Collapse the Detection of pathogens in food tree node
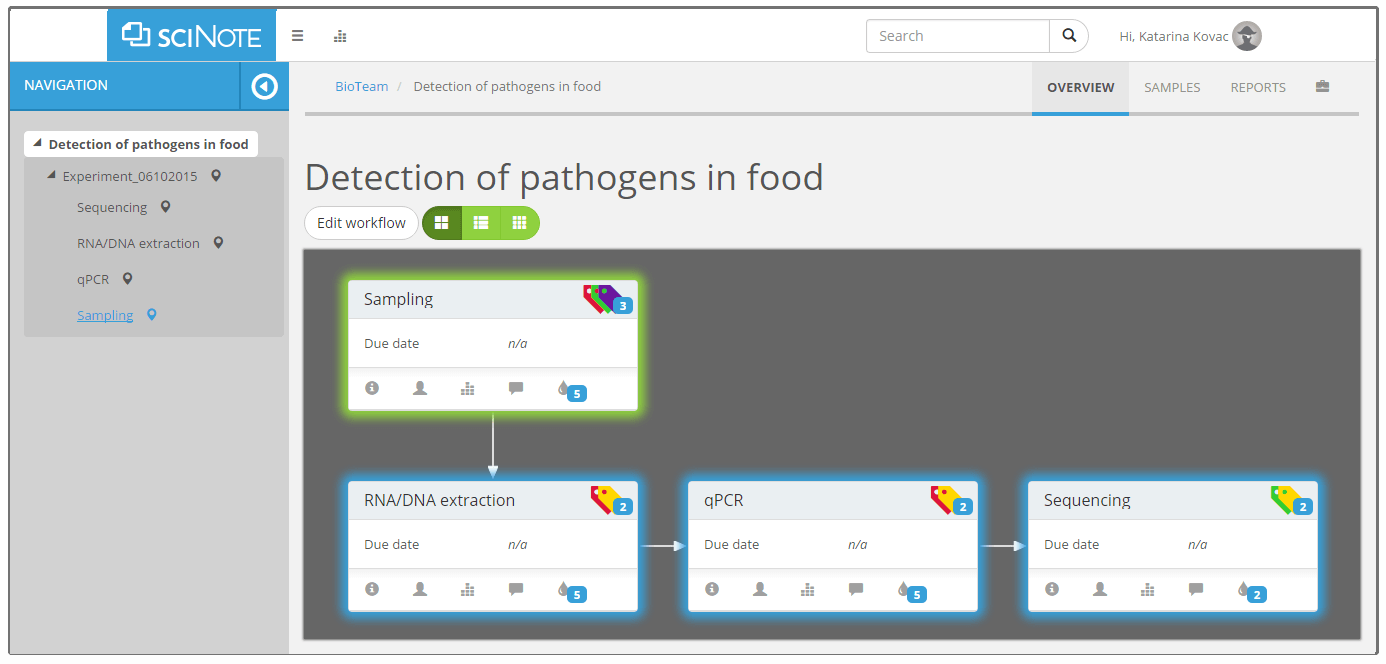This screenshot has height=664, width=1386. 37,144
